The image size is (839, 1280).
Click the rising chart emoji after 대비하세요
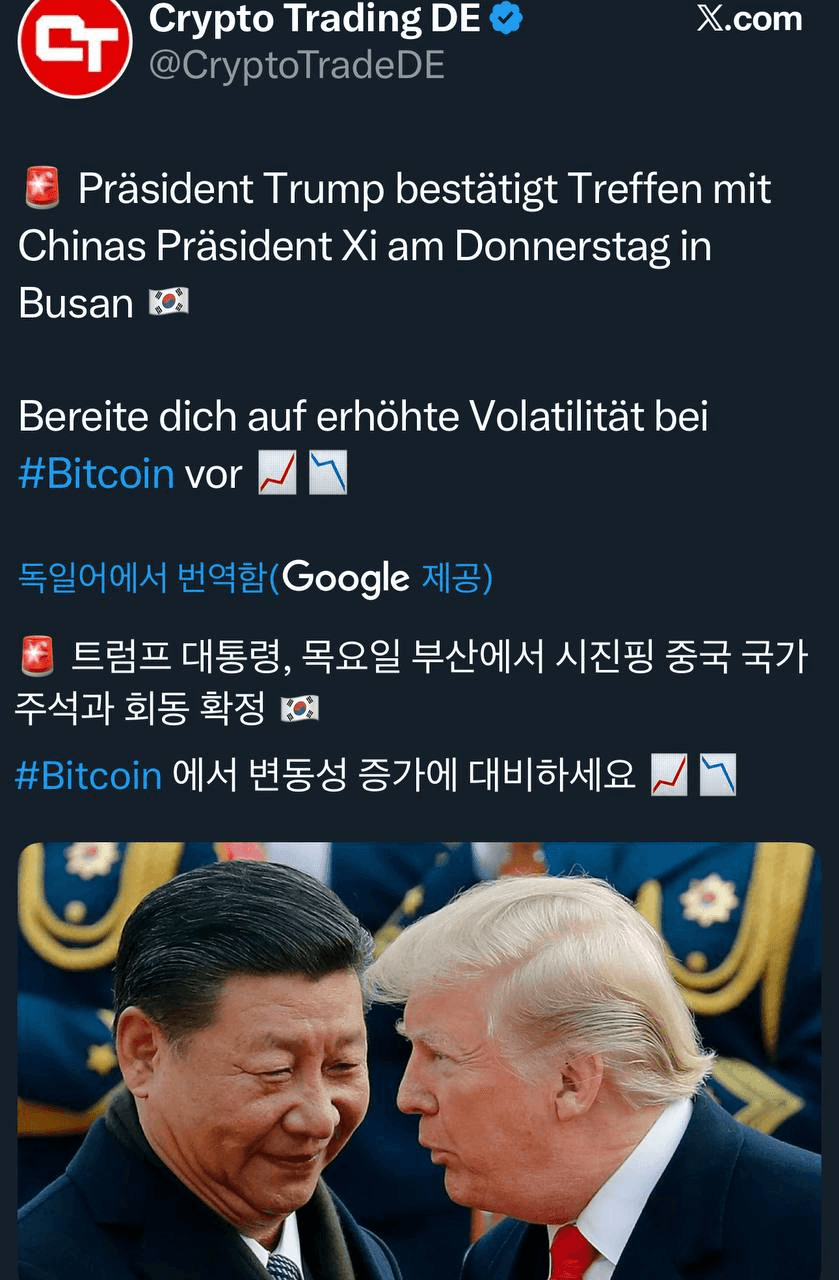668,775
